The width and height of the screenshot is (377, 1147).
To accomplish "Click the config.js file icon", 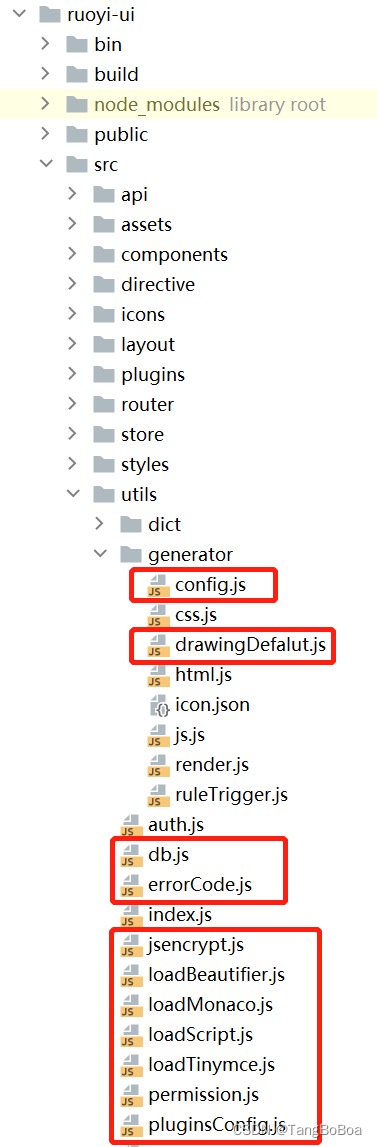I will coord(157,586).
